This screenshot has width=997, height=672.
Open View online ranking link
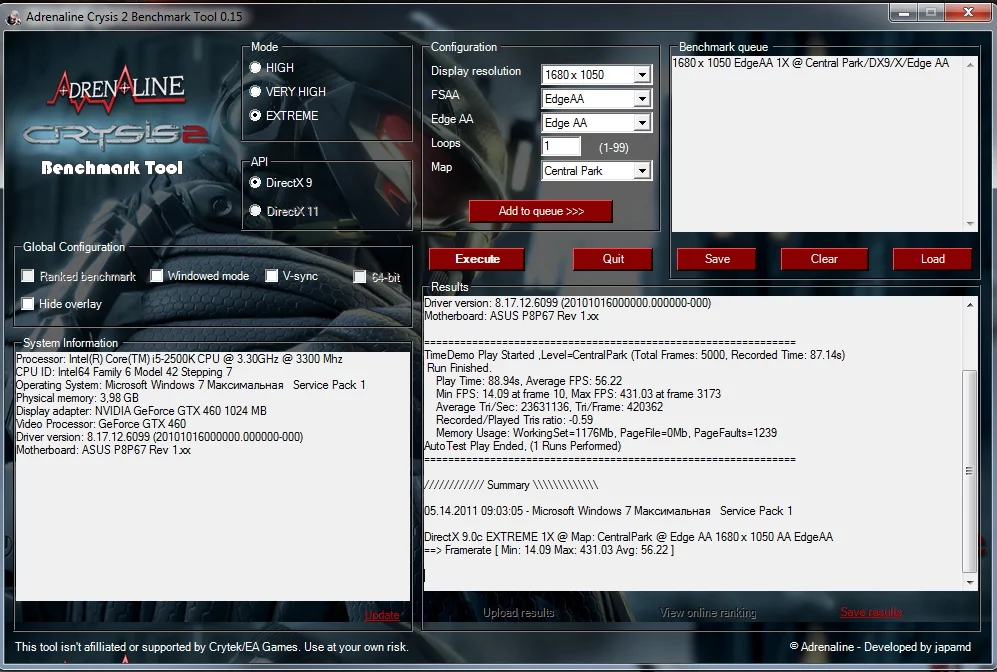pos(708,612)
